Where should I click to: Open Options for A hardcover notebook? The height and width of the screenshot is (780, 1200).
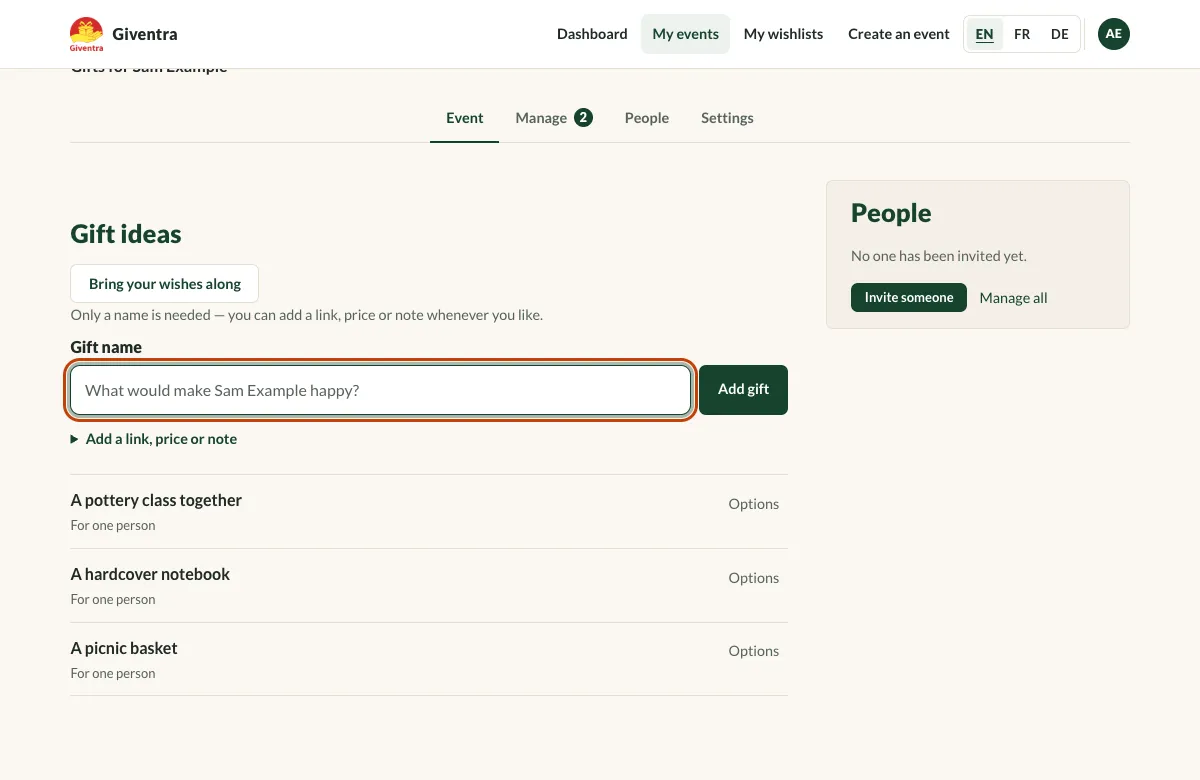tap(753, 578)
